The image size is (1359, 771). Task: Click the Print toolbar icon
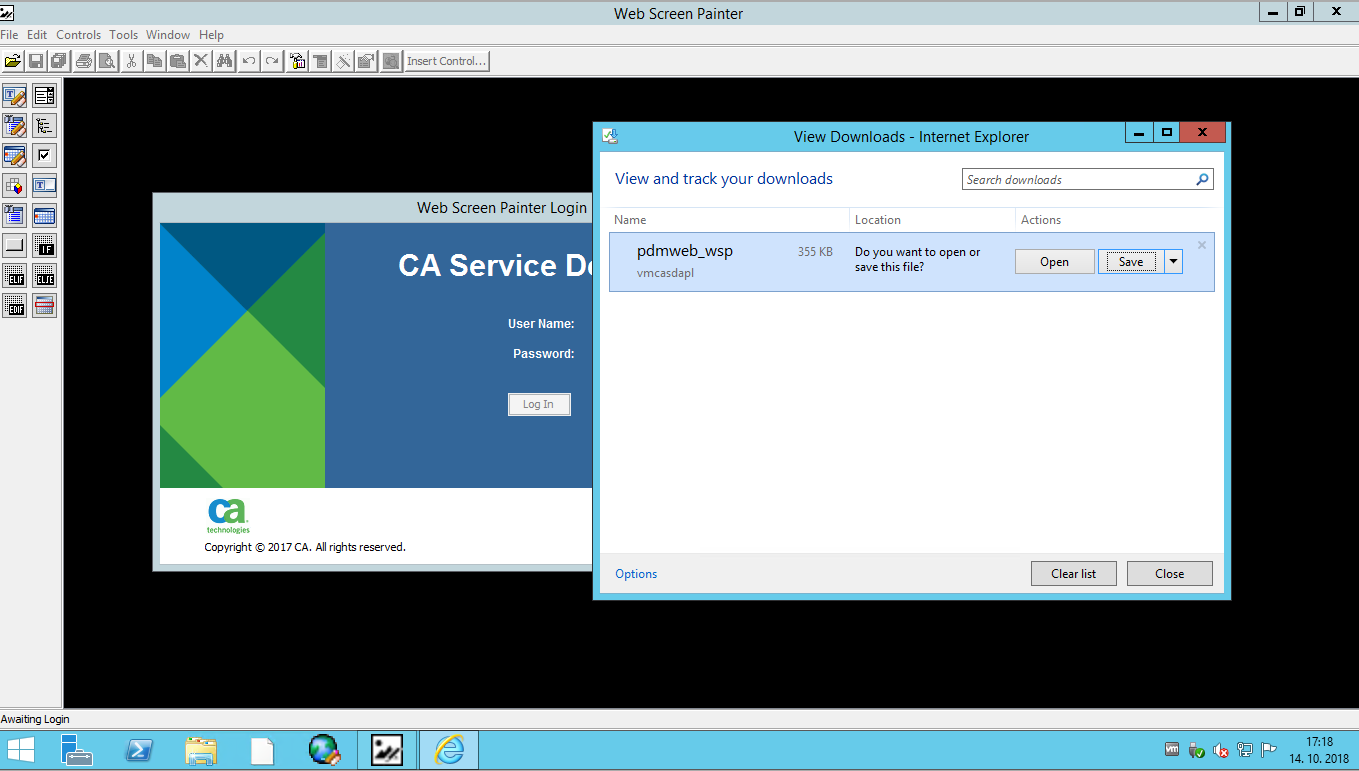pos(84,61)
